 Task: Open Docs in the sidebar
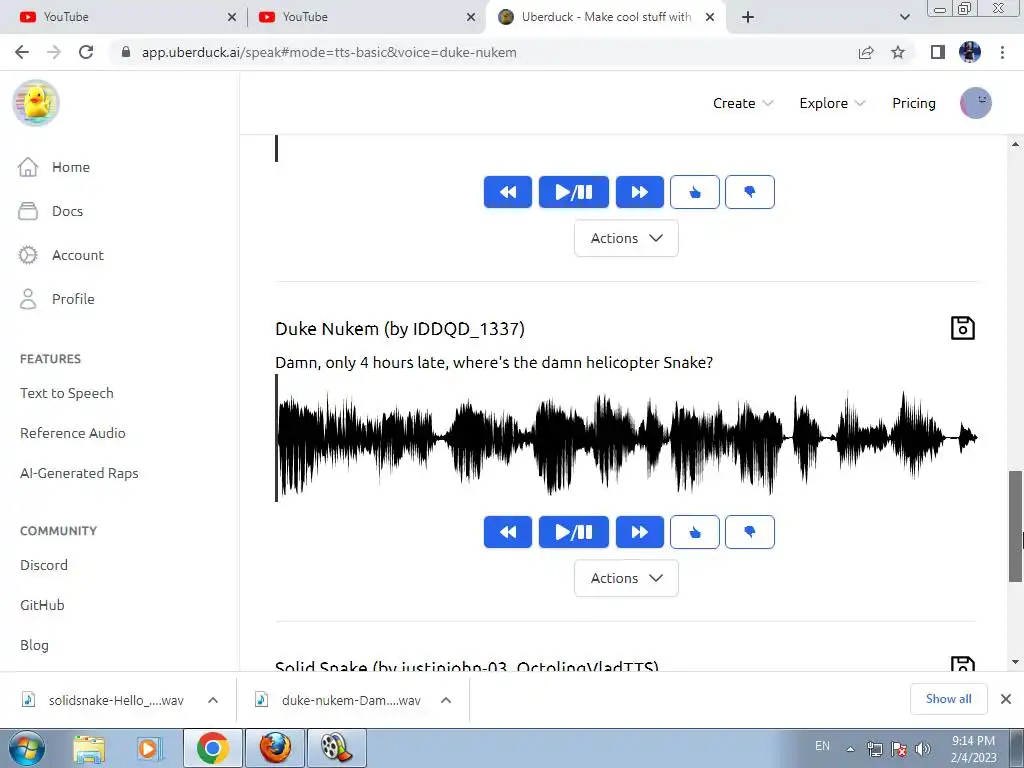50,211
